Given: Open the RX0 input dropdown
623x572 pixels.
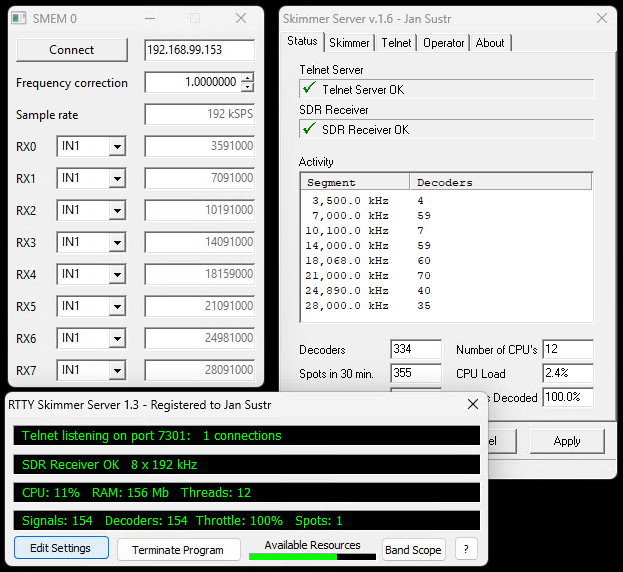Looking at the screenshot, I should click(x=117, y=147).
